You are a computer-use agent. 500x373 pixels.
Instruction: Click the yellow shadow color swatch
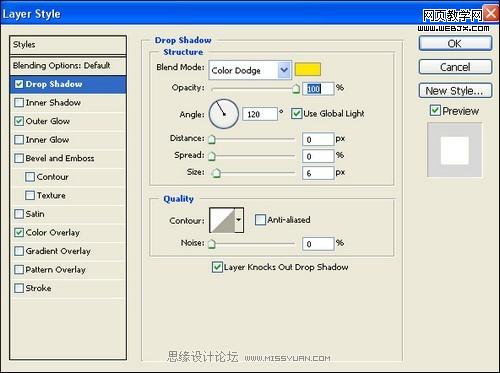click(308, 69)
